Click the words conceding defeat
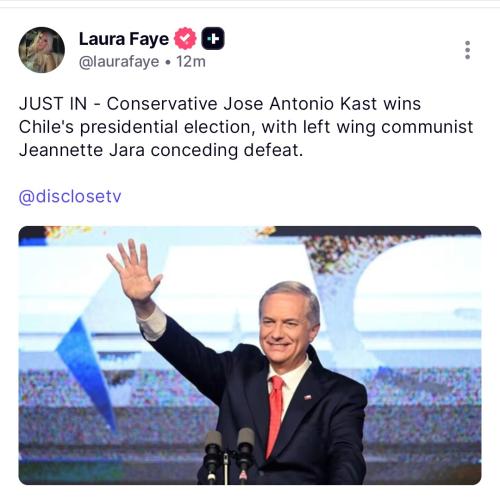 click(227, 150)
